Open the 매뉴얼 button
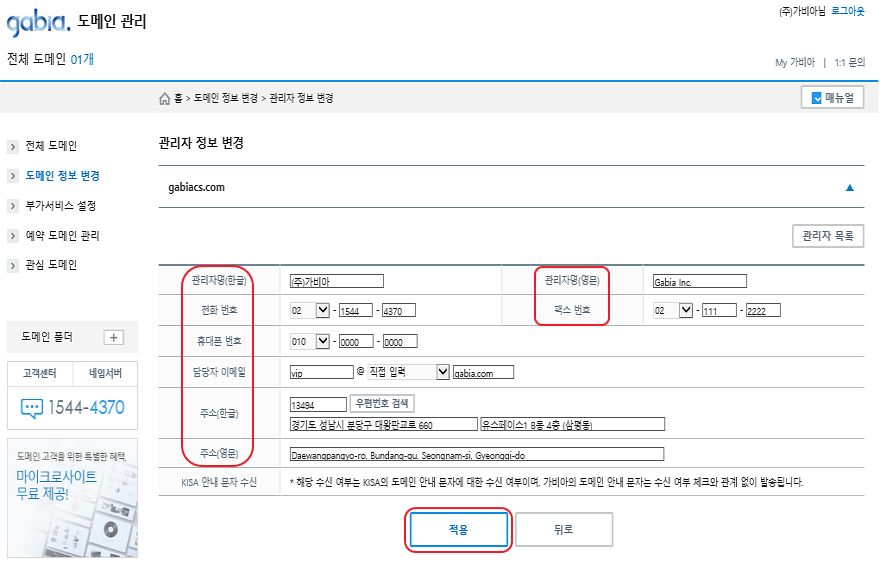 point(832,98)
